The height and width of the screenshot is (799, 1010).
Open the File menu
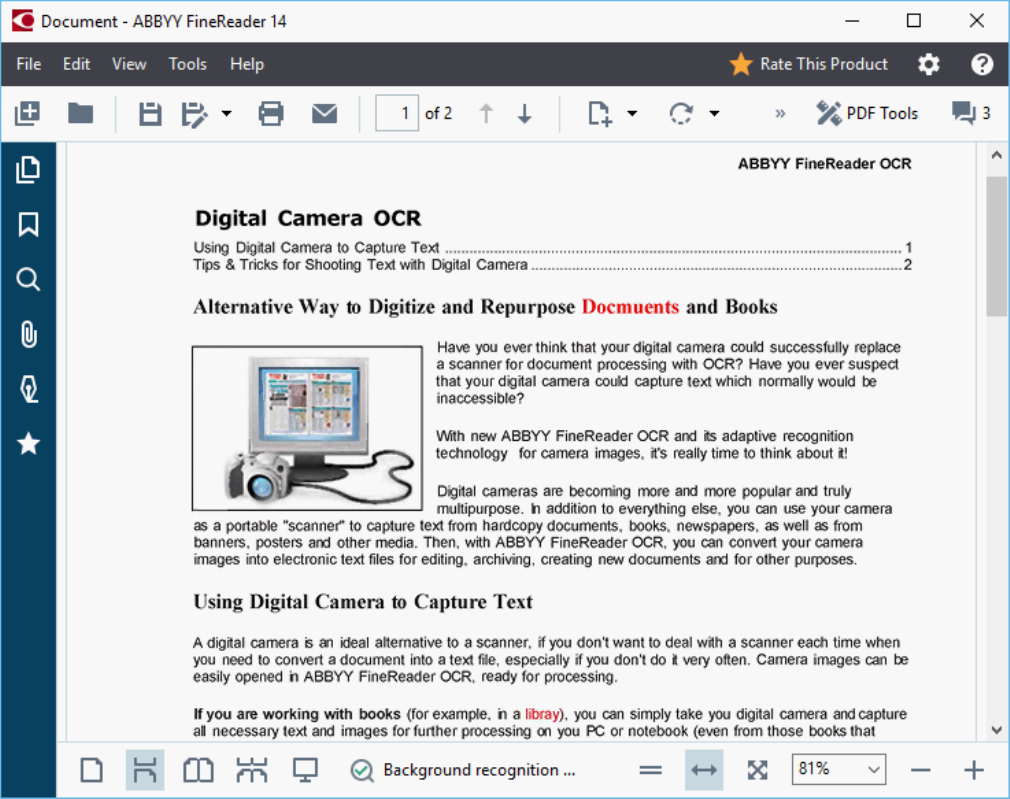pyautogui.click(x=28, y=64)
